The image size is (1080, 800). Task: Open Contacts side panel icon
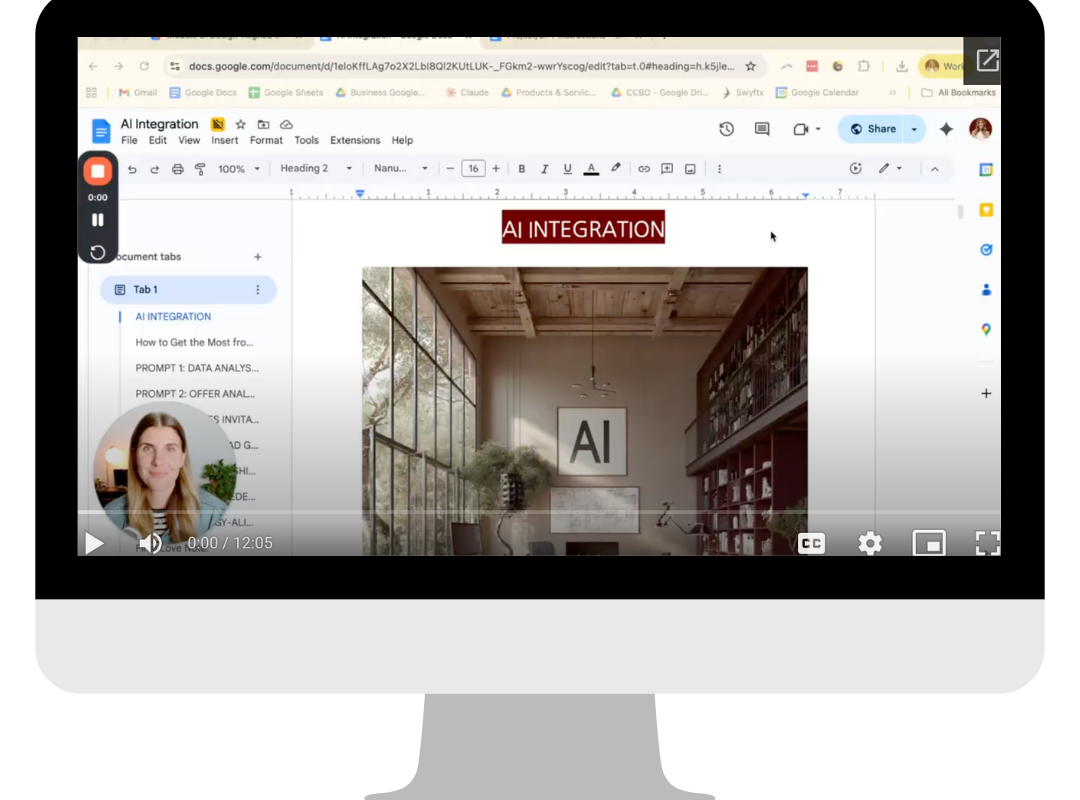(986, 289)
